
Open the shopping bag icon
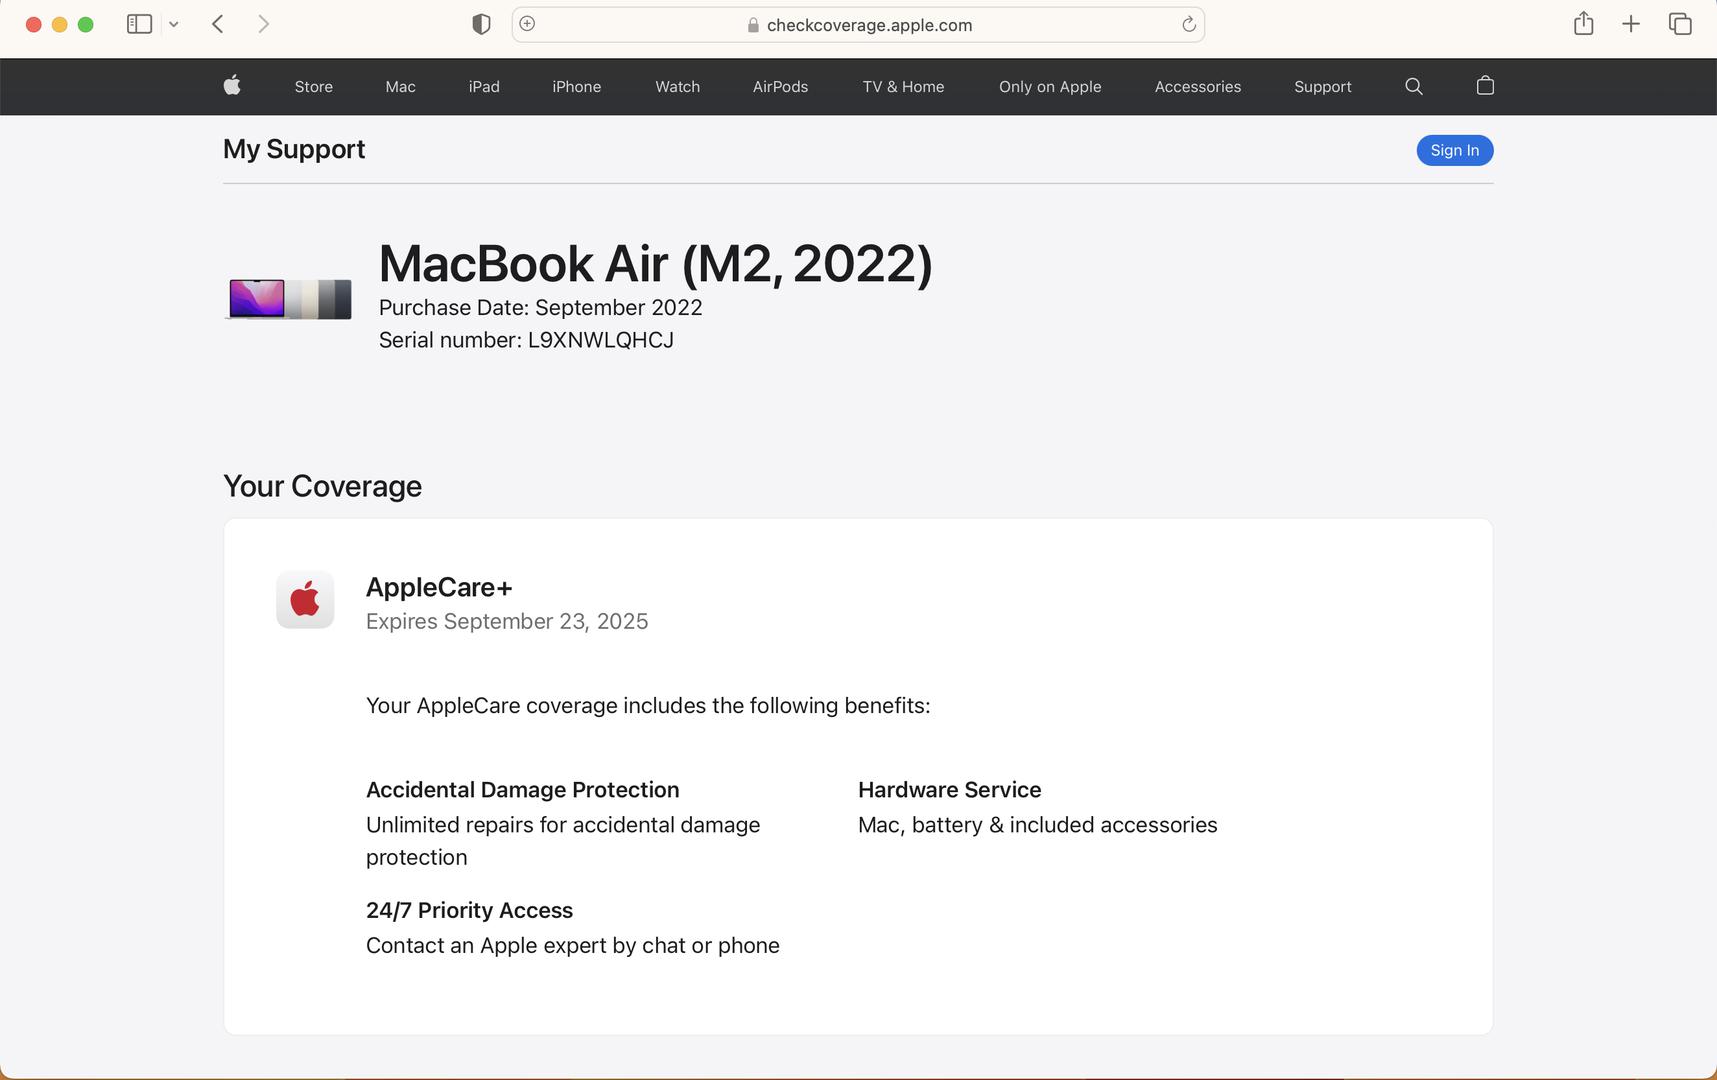pos(1485,86)
